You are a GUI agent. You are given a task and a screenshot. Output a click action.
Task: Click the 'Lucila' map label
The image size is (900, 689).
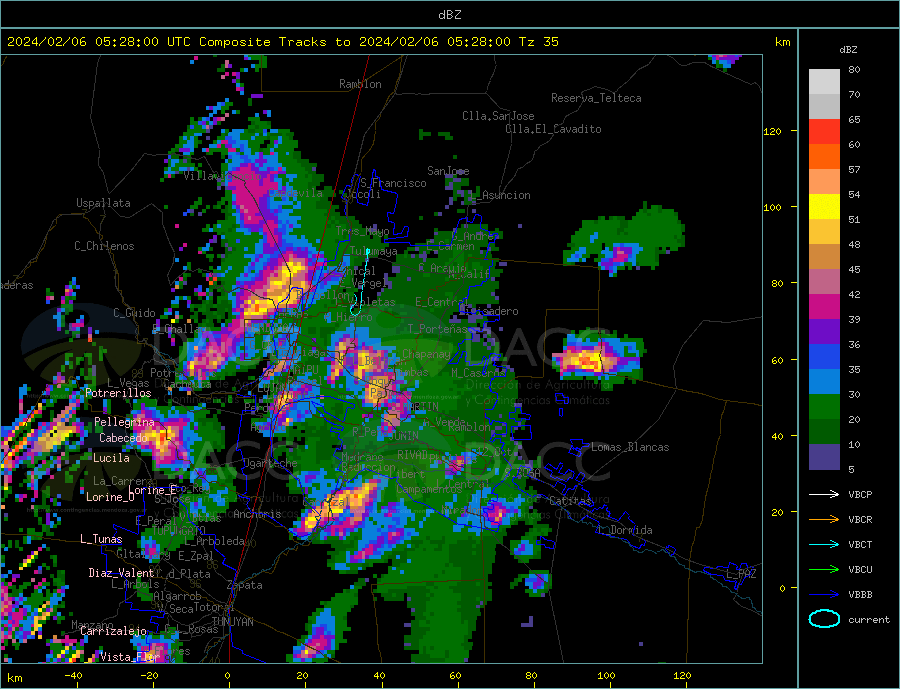click(x=111, y=458)
